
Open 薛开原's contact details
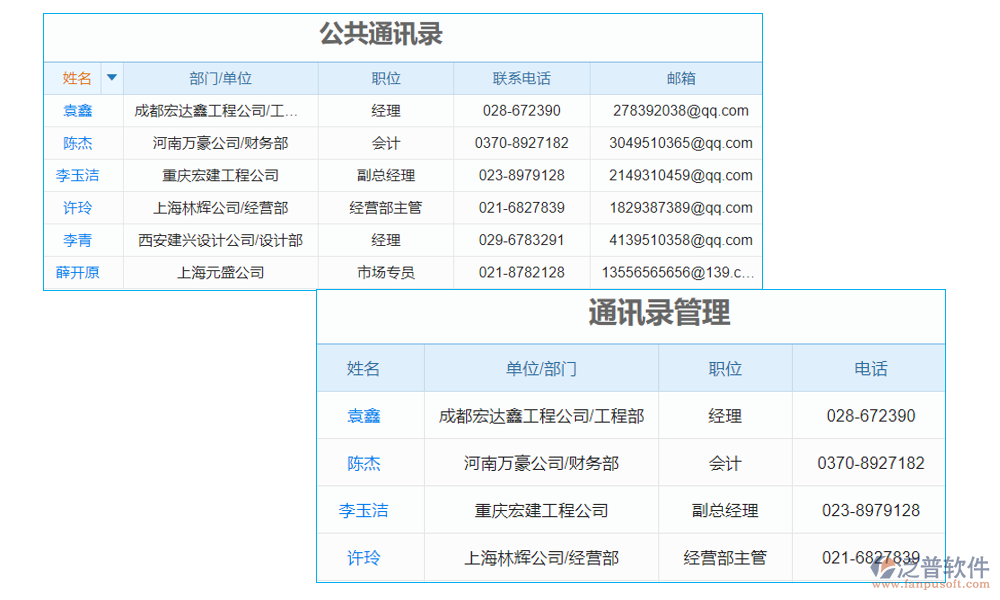77,272
